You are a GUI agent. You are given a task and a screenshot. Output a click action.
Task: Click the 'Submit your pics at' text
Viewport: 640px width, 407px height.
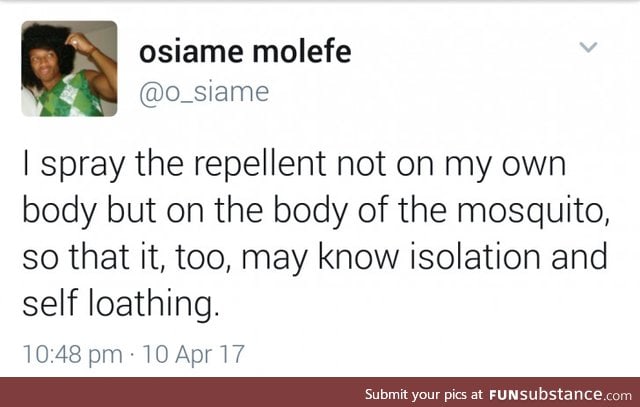424,393
